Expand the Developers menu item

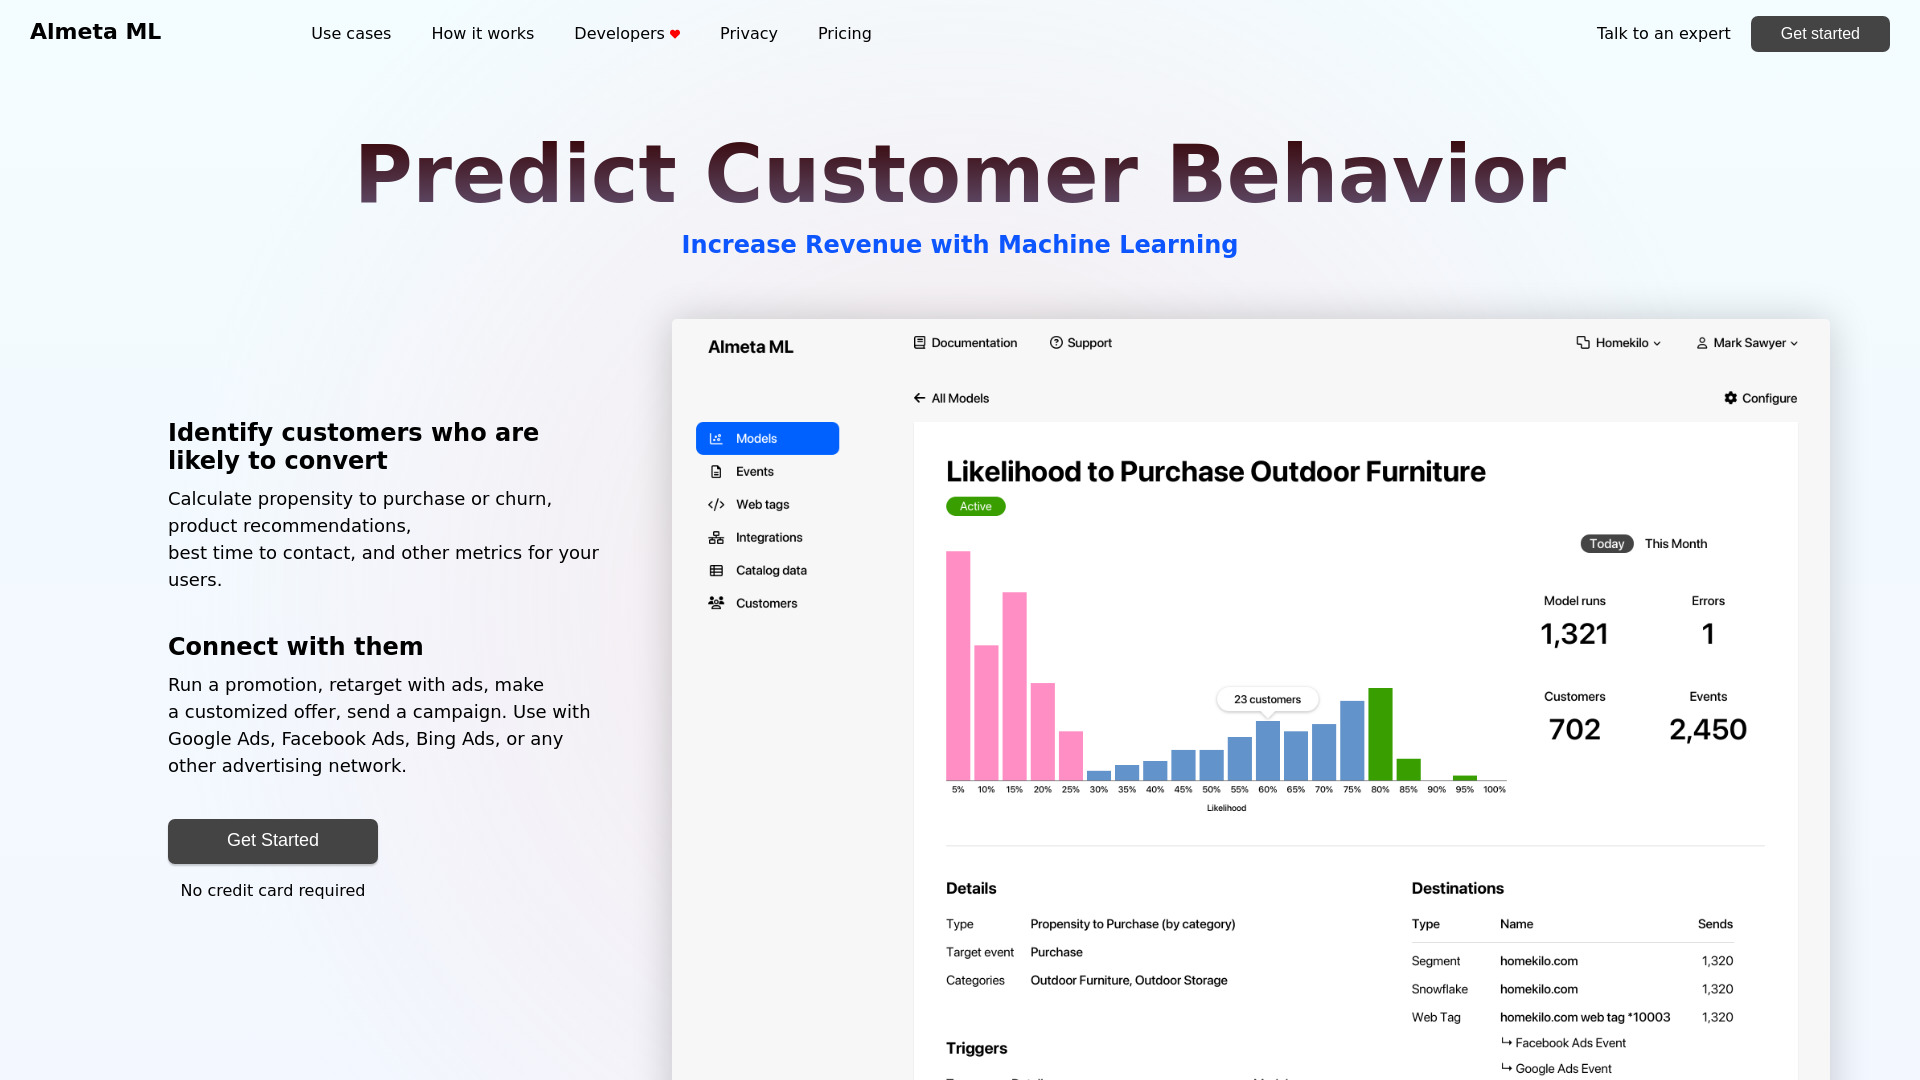626,33
